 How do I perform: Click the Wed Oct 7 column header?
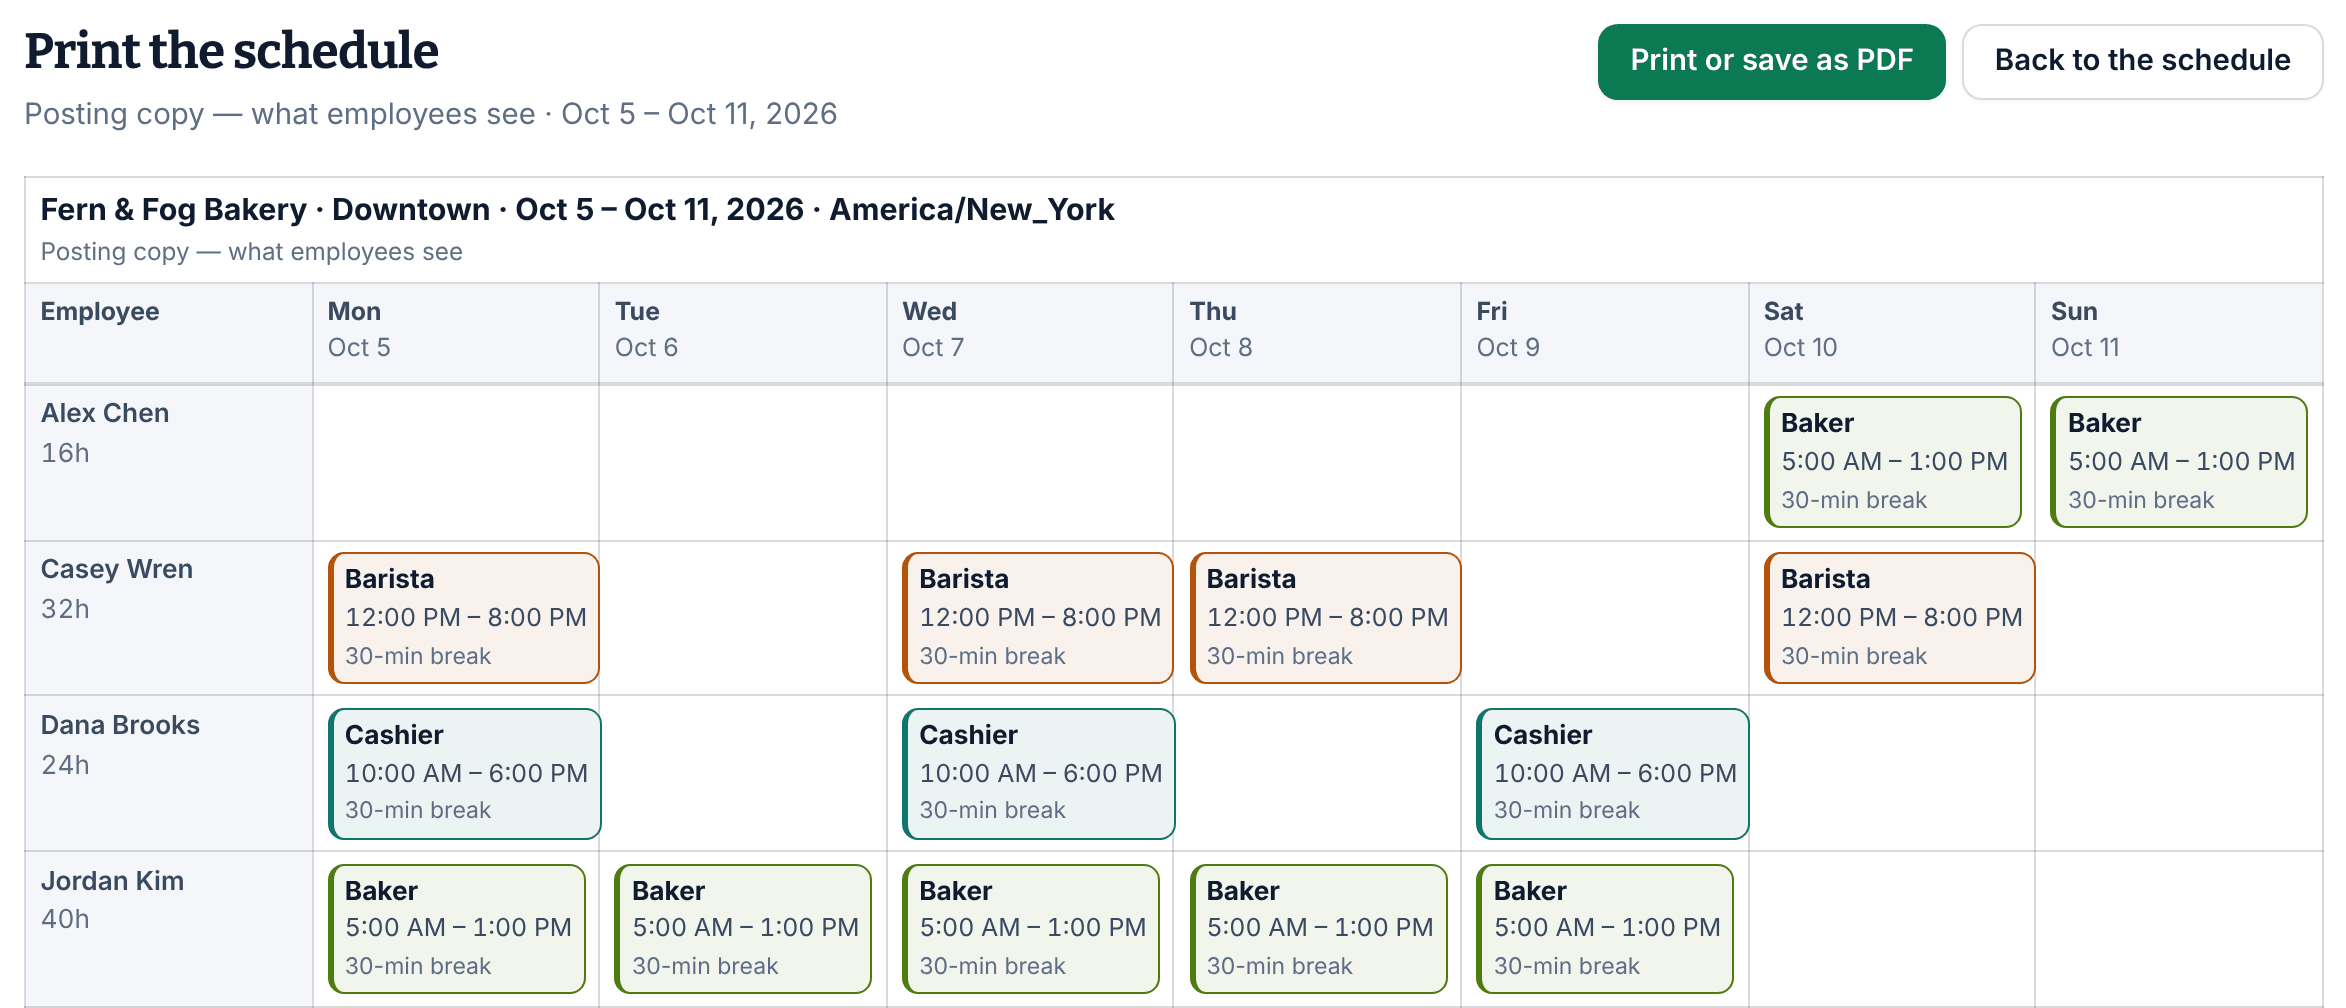click(x=1030, y=333)
